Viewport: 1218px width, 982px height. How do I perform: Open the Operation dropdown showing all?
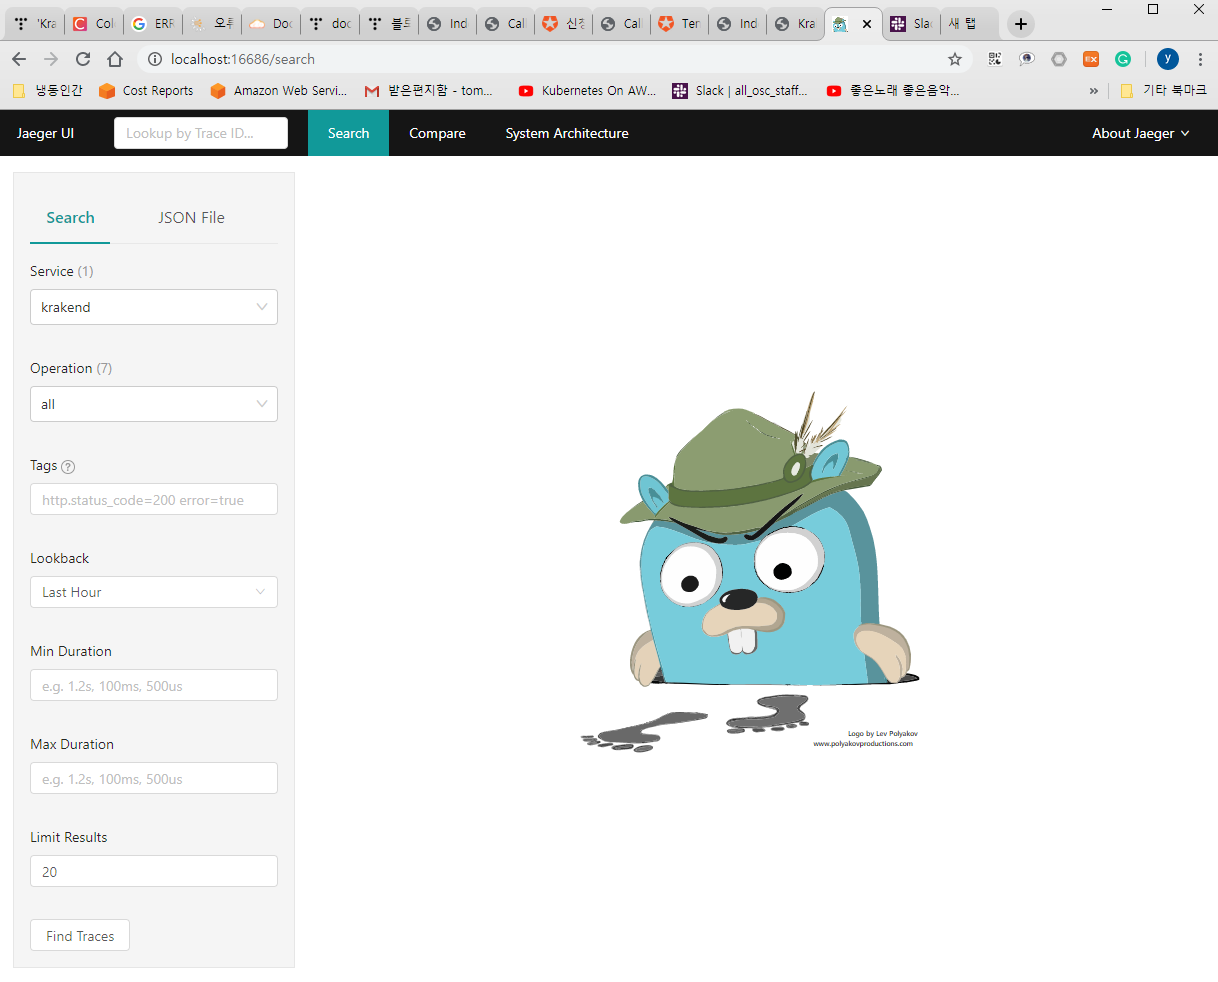(x=154, y=404)
